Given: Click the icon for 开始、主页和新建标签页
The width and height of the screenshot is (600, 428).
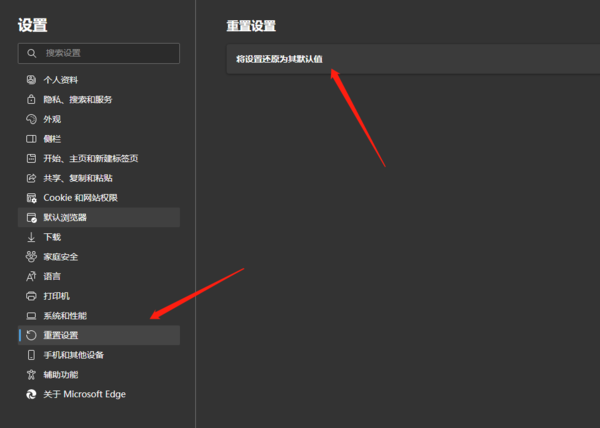Looking at the screenshot, I should (31, 158).
